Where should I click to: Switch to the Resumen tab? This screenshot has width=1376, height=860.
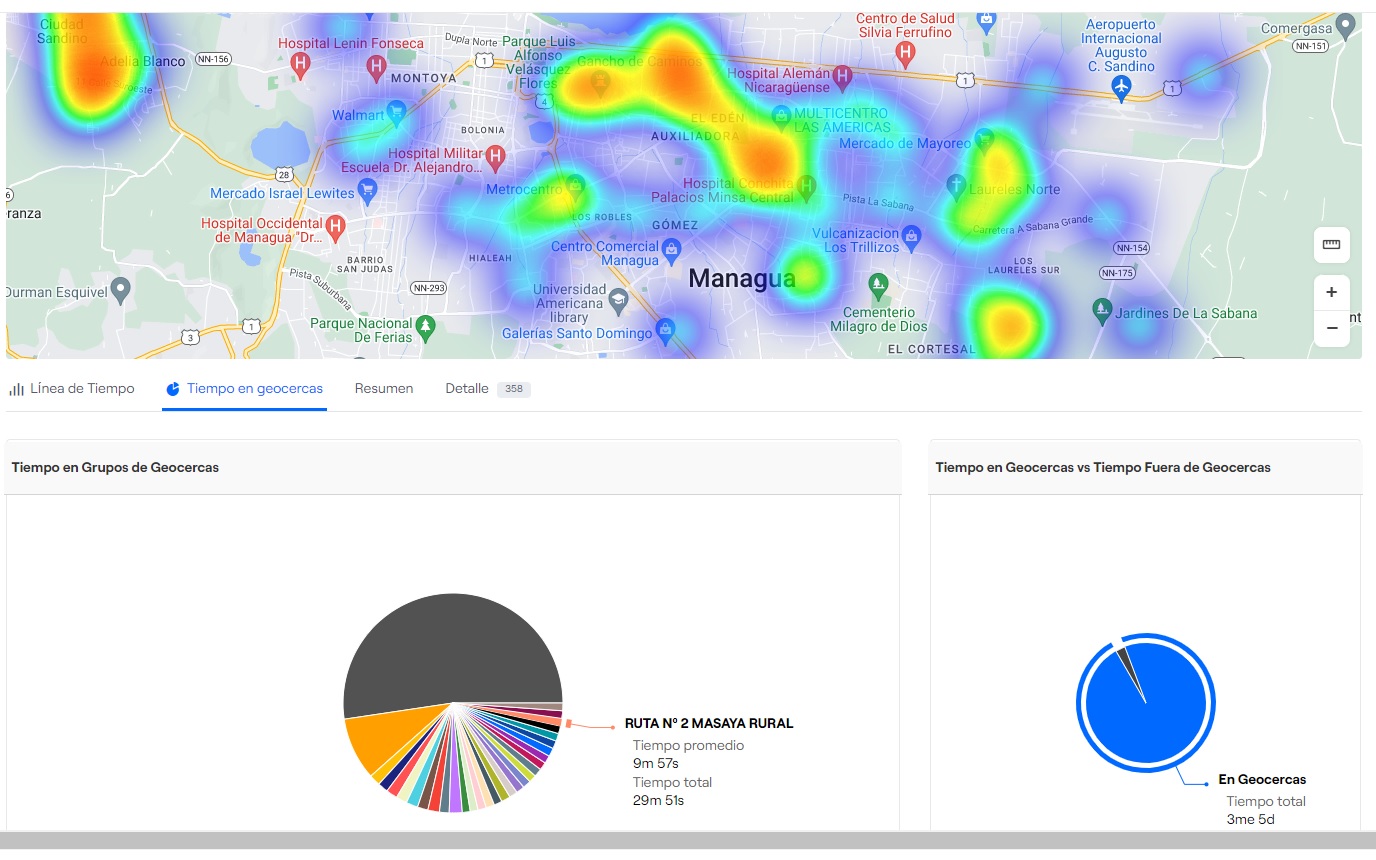(x=384, y=389)
